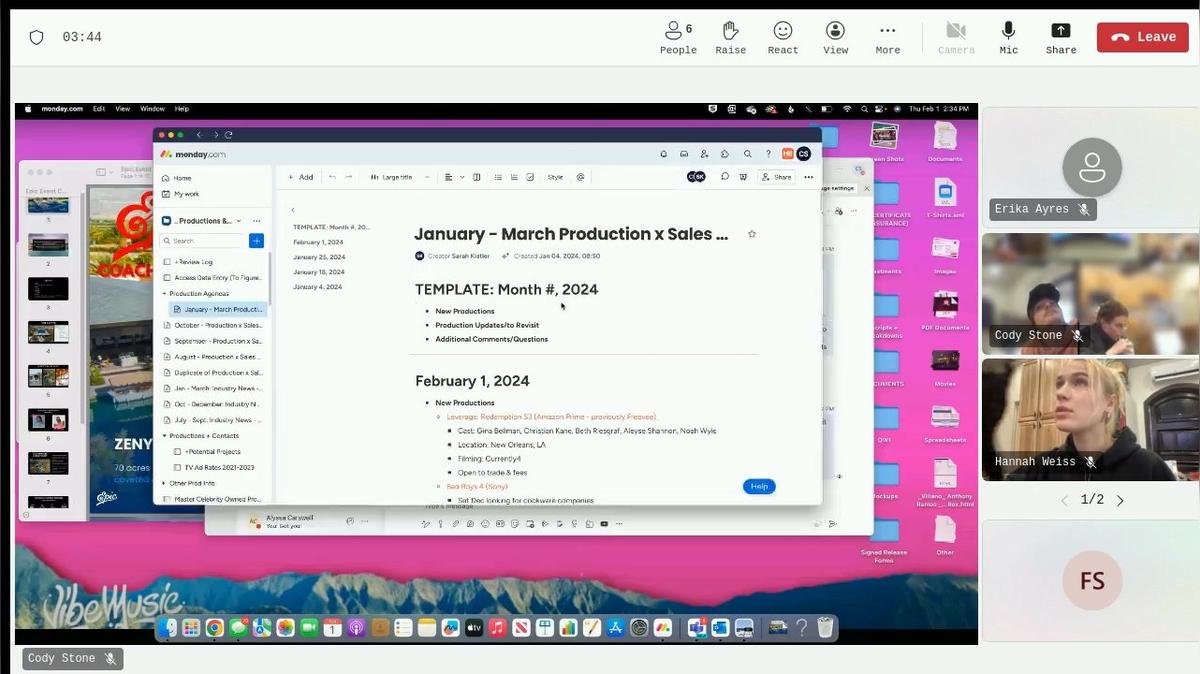Click the @ mention icon

click(x=580, y=177)
